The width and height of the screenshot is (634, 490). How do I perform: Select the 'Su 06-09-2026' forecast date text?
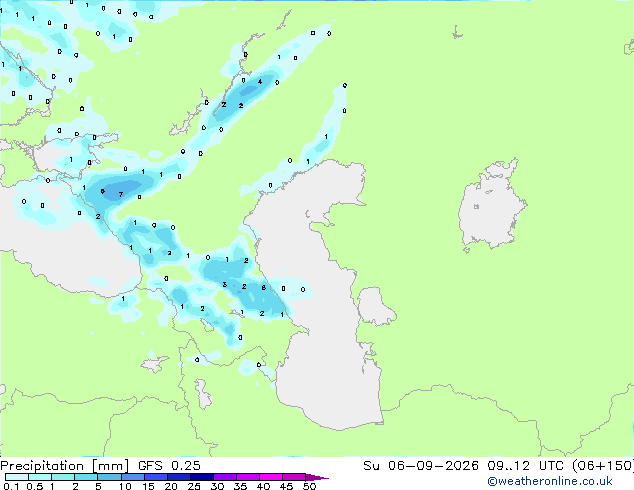pos(421,466)
